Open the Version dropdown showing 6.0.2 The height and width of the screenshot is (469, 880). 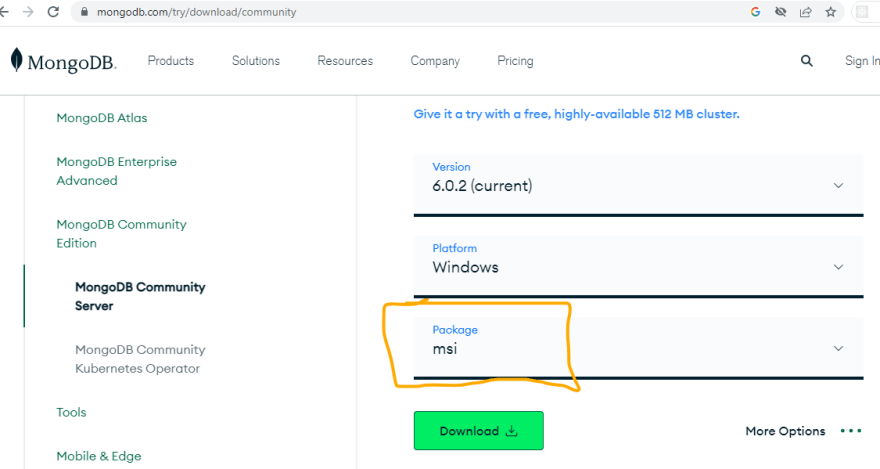[638, 185]
